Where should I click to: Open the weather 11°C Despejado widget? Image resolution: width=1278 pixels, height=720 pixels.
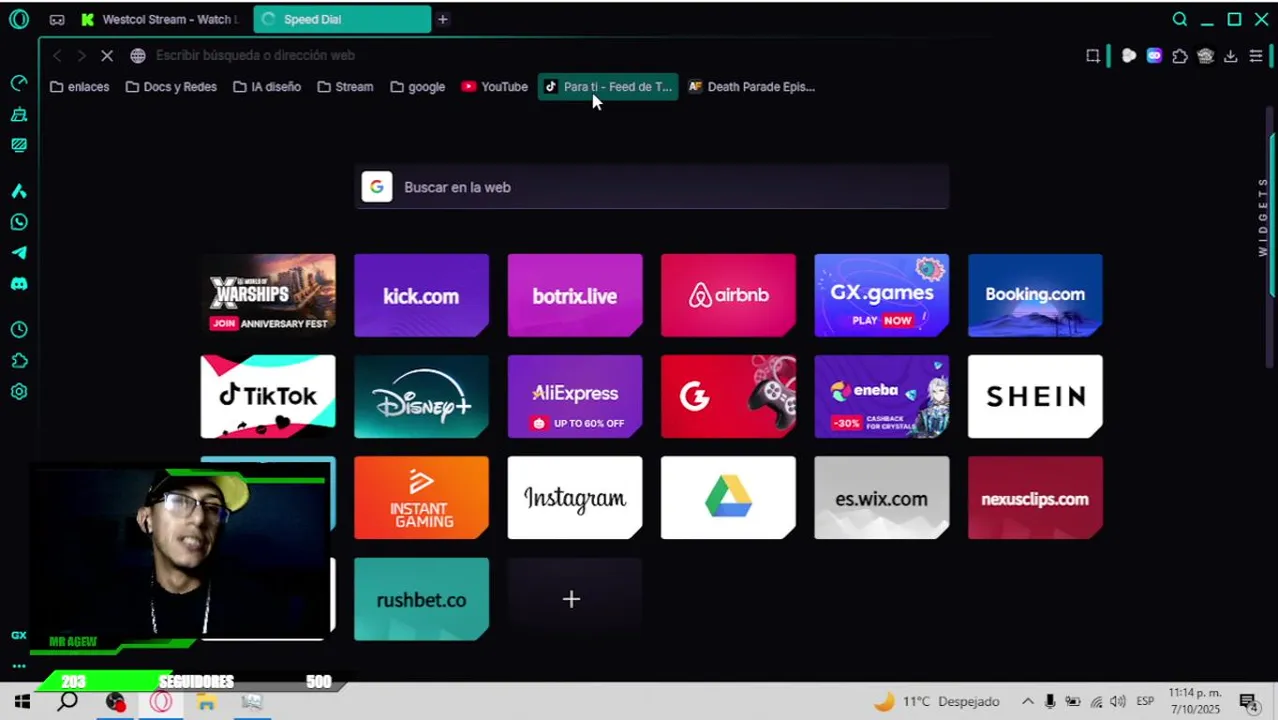pos(936,702)
